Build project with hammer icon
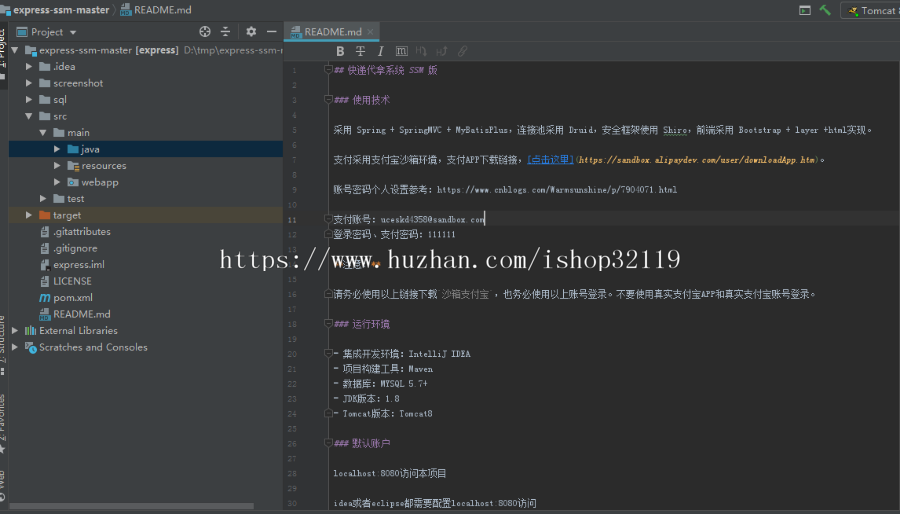This screenshot has width=900, height=514. pyautogui.click(x=825, y=10)
